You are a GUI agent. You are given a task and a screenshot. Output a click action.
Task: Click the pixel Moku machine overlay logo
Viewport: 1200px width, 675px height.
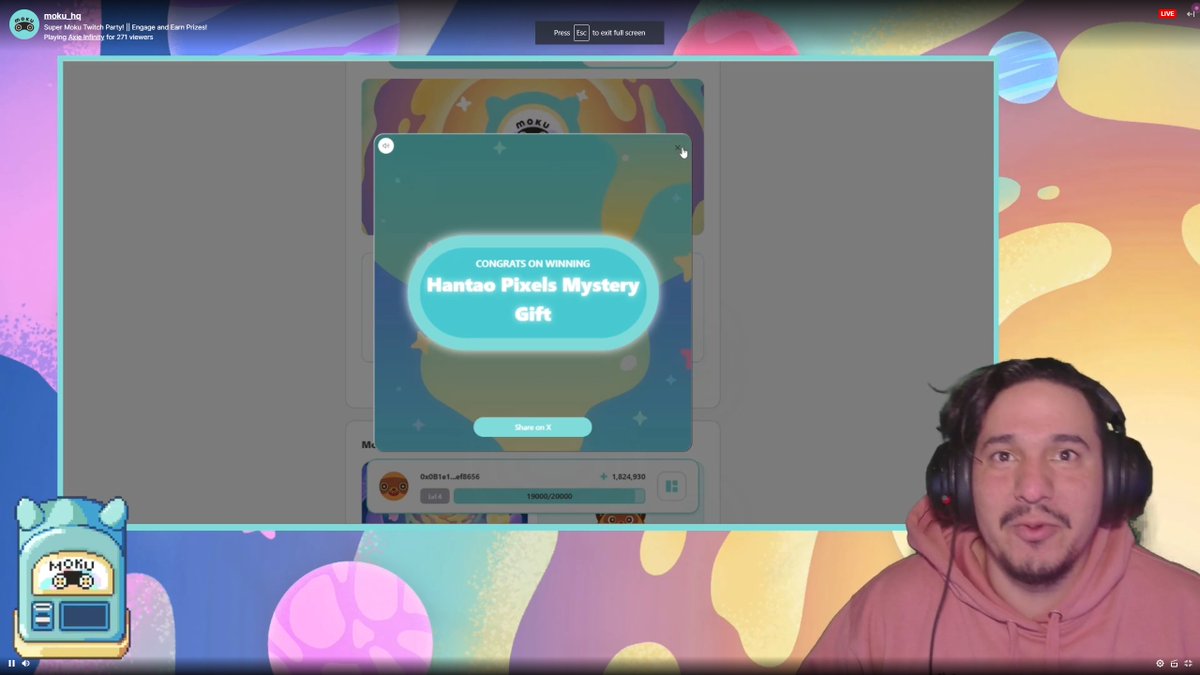point(71,578)
